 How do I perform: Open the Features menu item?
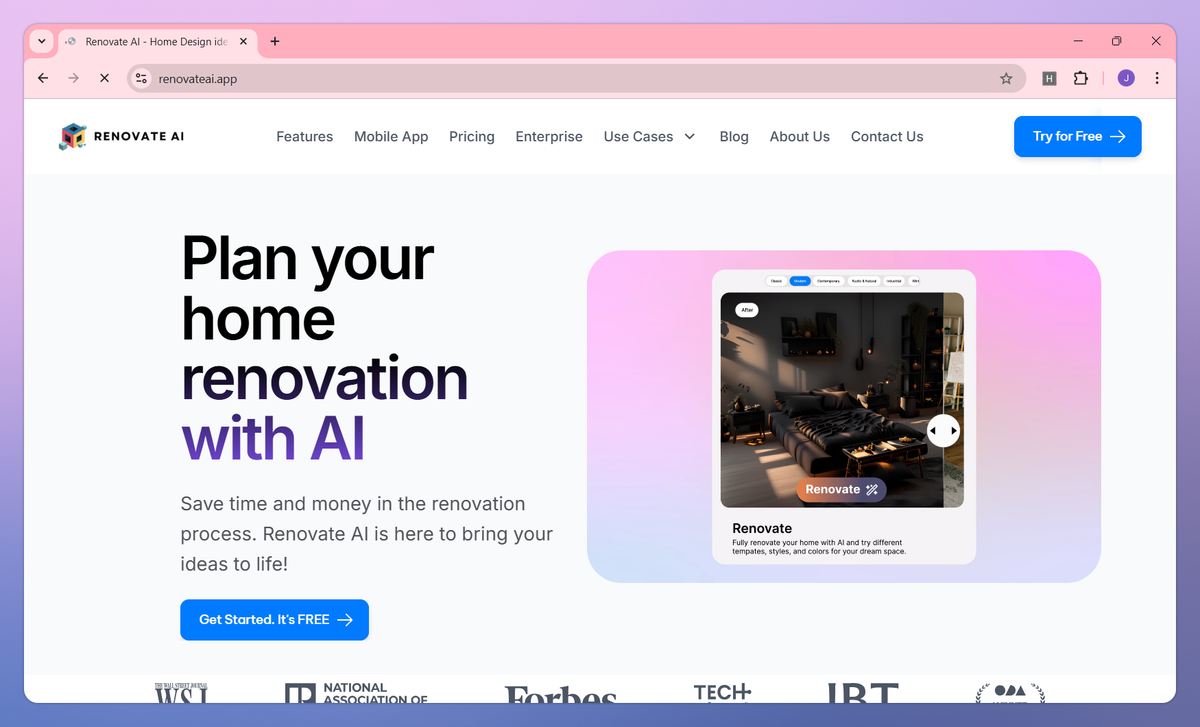305,137
